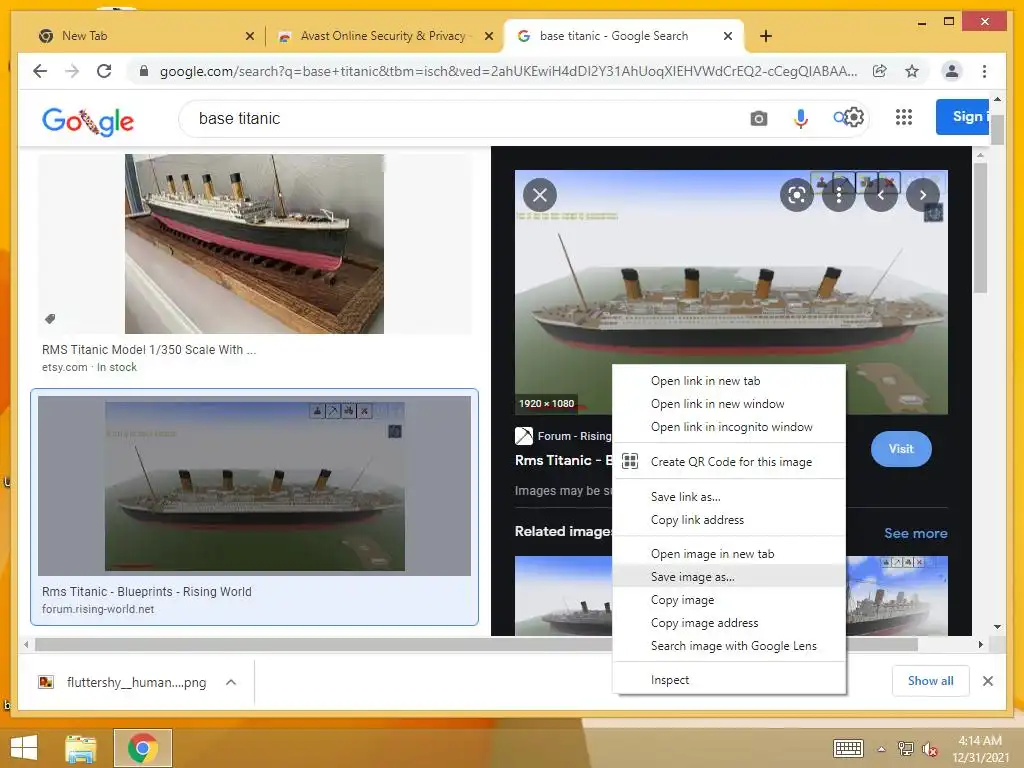Open Chrome profile avatar
1024x768 pixels.
[952, 71]
